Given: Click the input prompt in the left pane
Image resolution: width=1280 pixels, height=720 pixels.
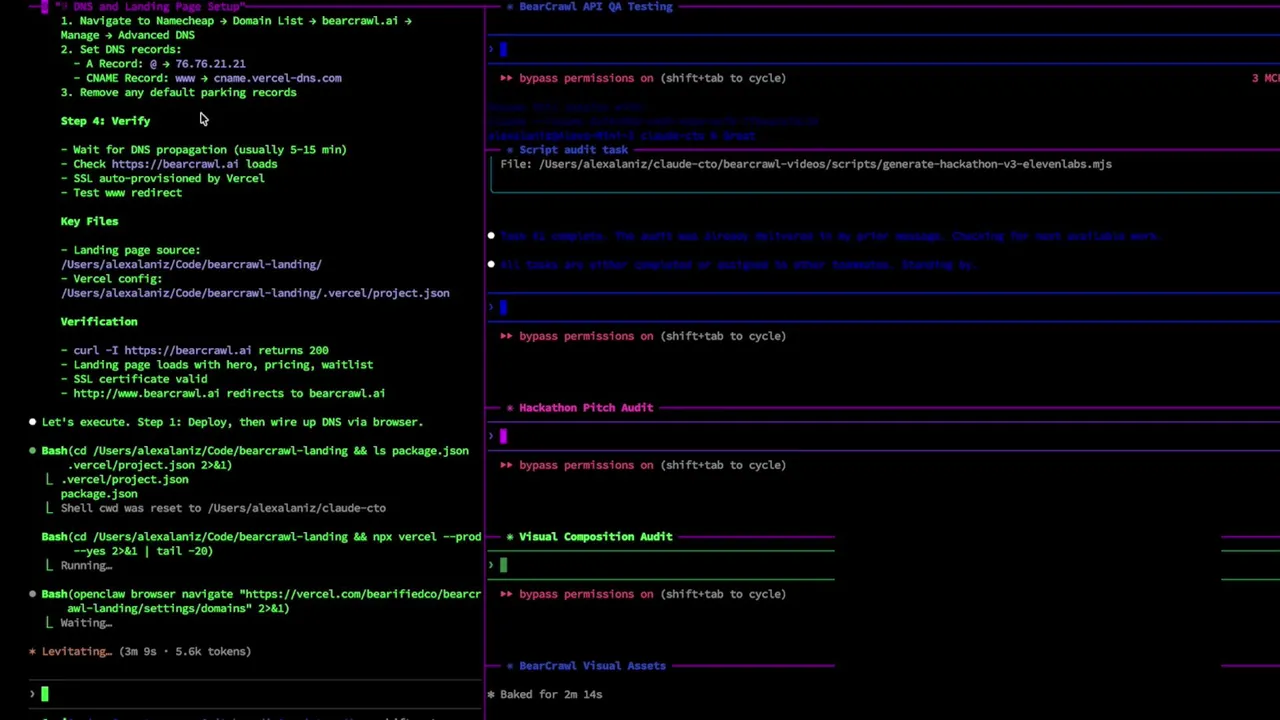Looking at the screenshot, I should [255, 694].
